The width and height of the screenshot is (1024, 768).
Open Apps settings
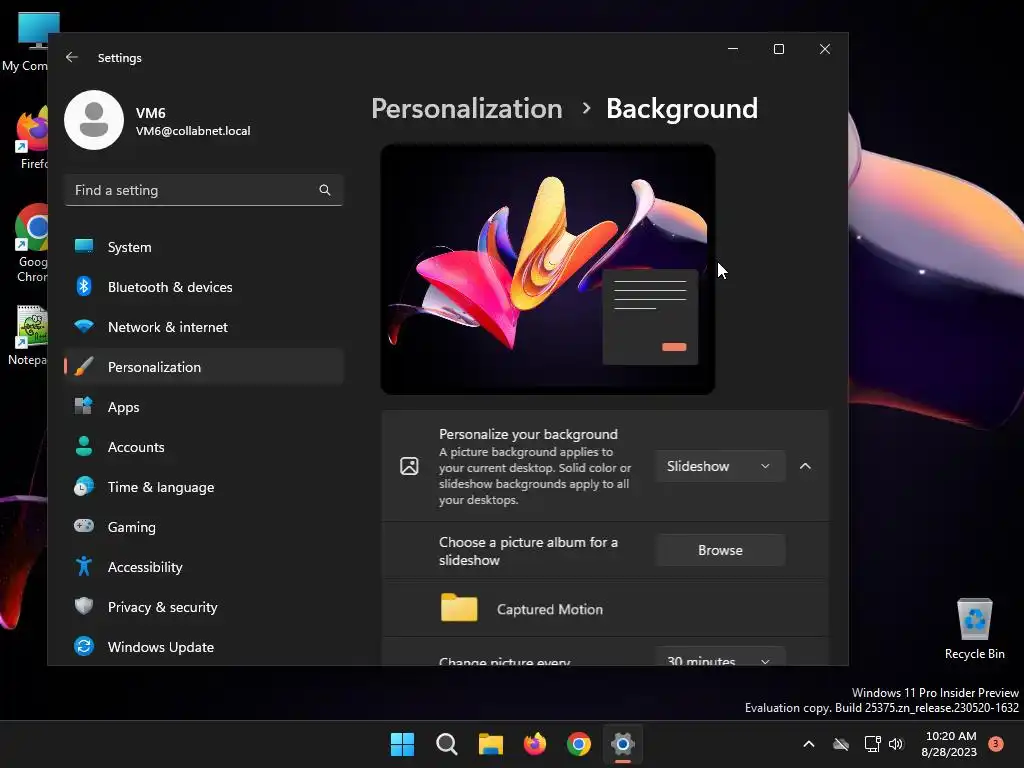tap(204, 407)
